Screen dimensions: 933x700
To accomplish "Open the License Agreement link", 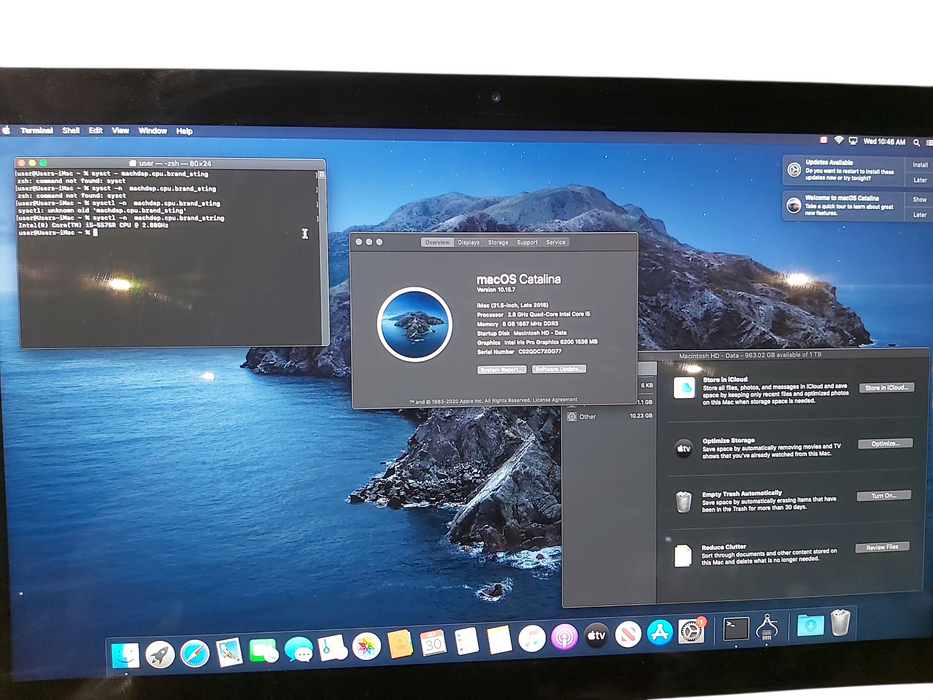I will [555, 400].
